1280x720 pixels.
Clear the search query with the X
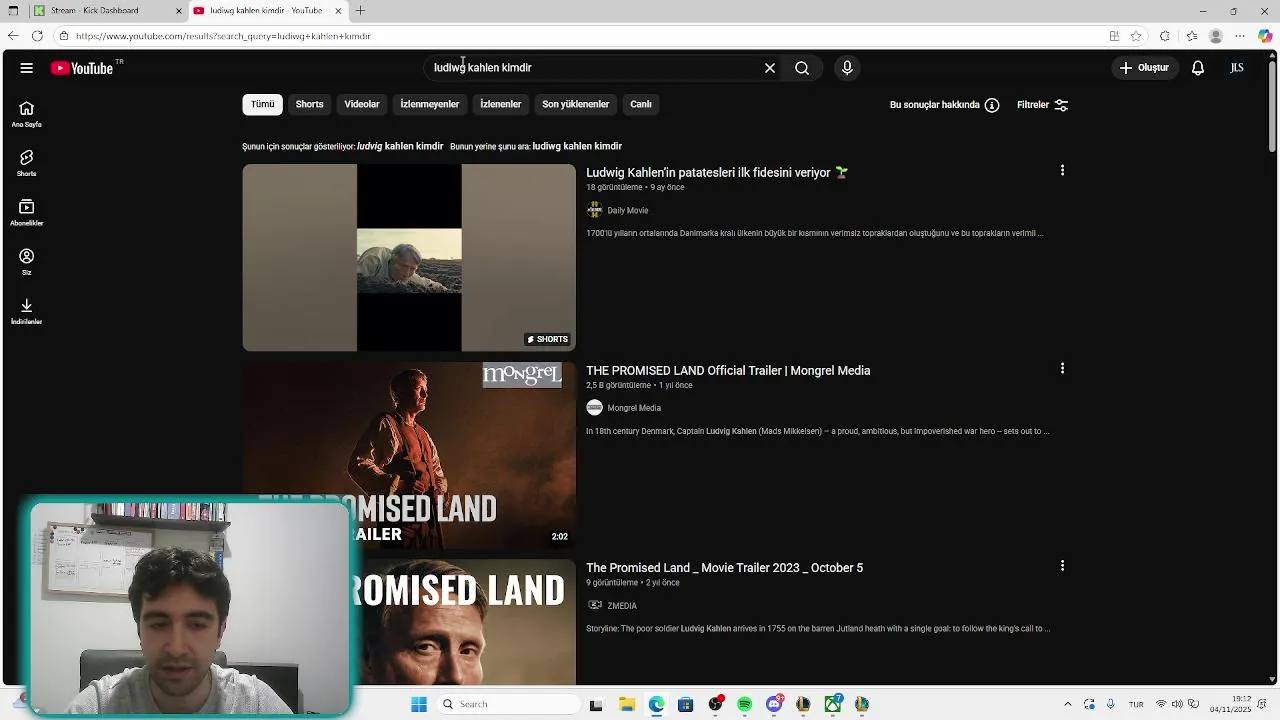coord(770,68)
